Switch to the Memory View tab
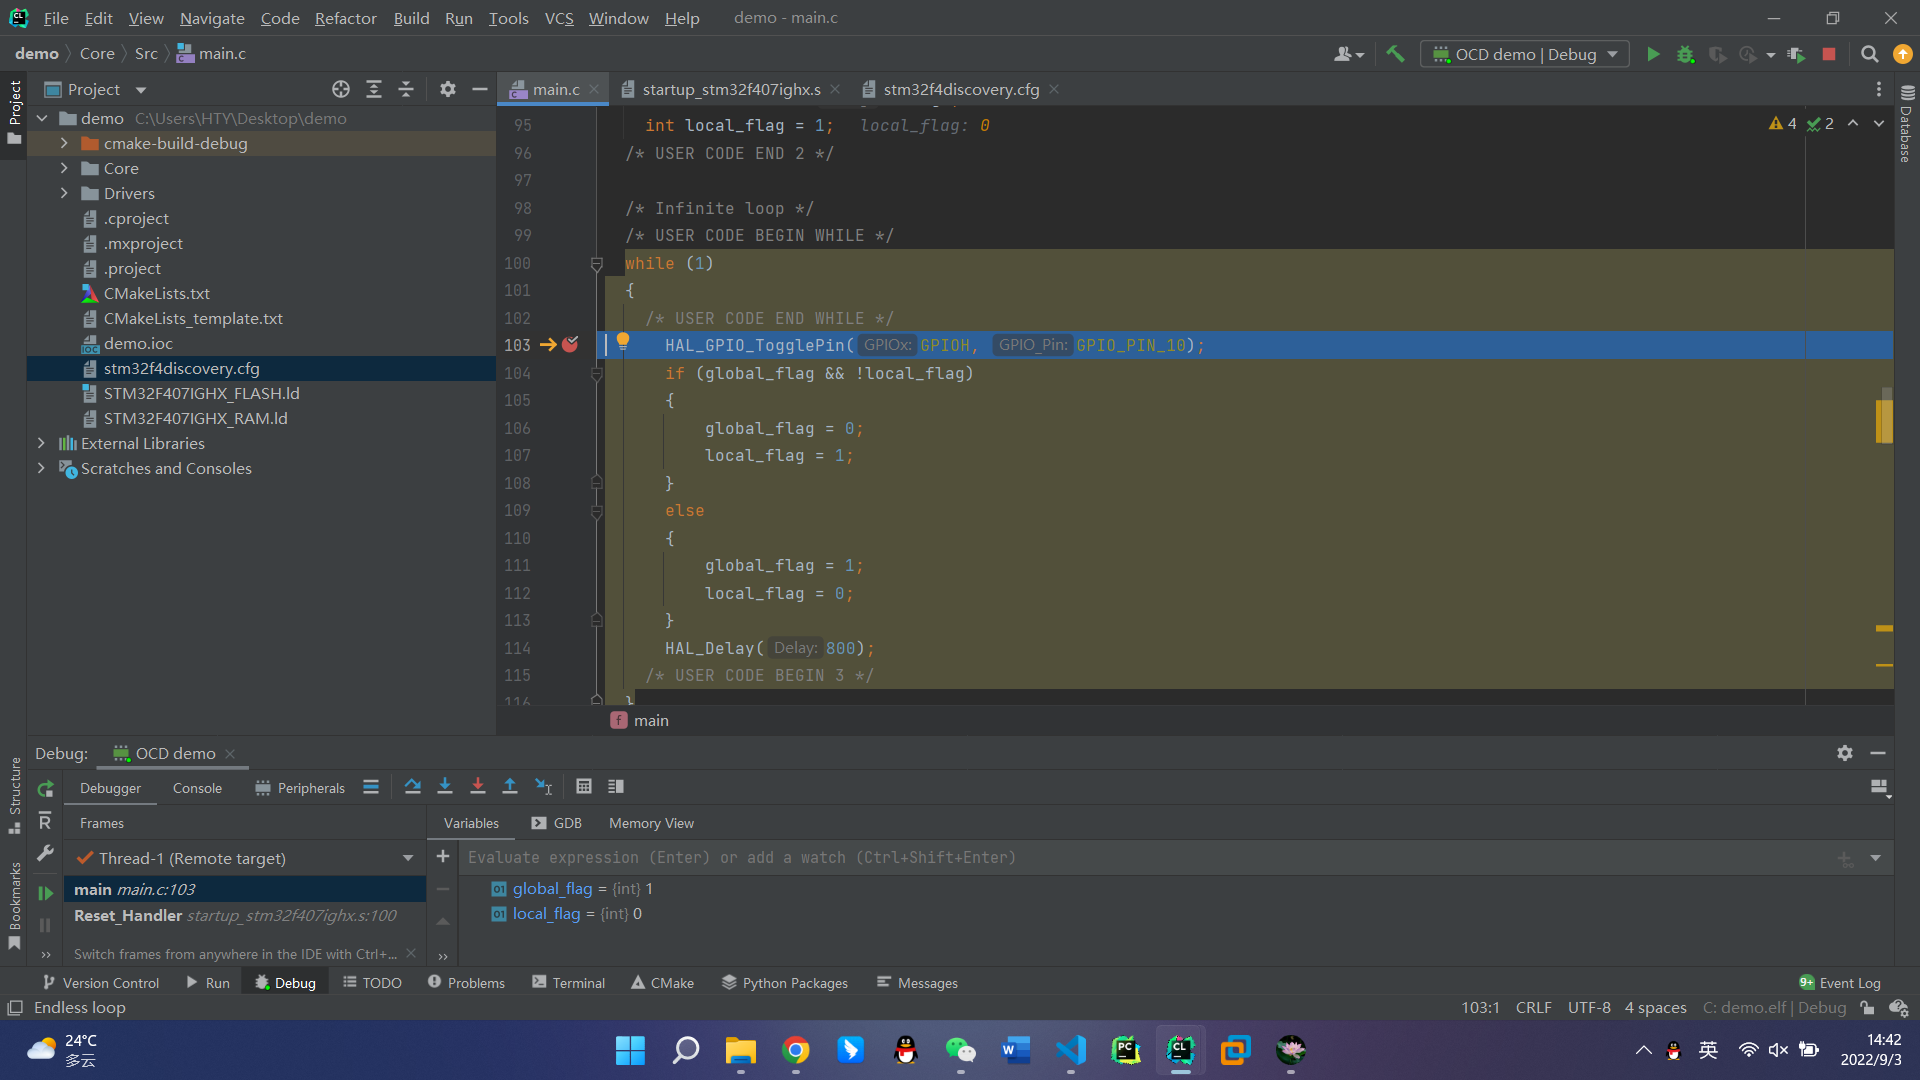 pos(651,823)
